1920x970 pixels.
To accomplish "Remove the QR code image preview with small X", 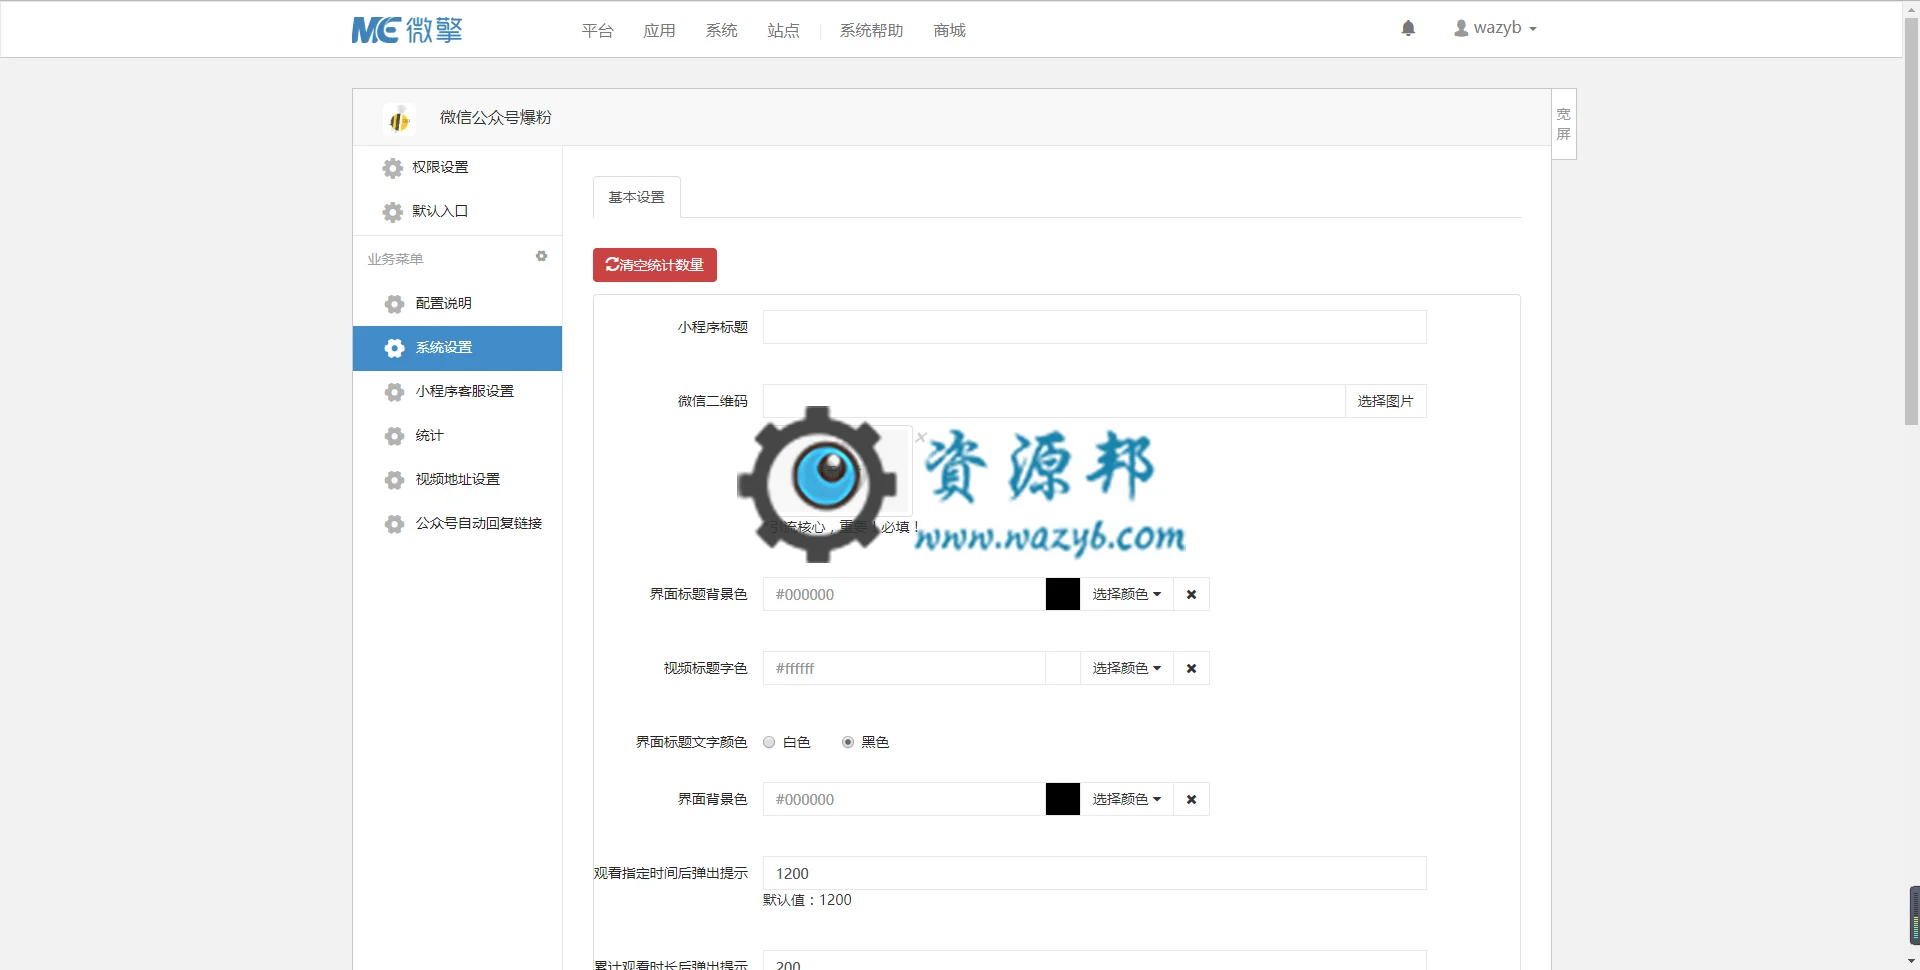I will point(921,437).
